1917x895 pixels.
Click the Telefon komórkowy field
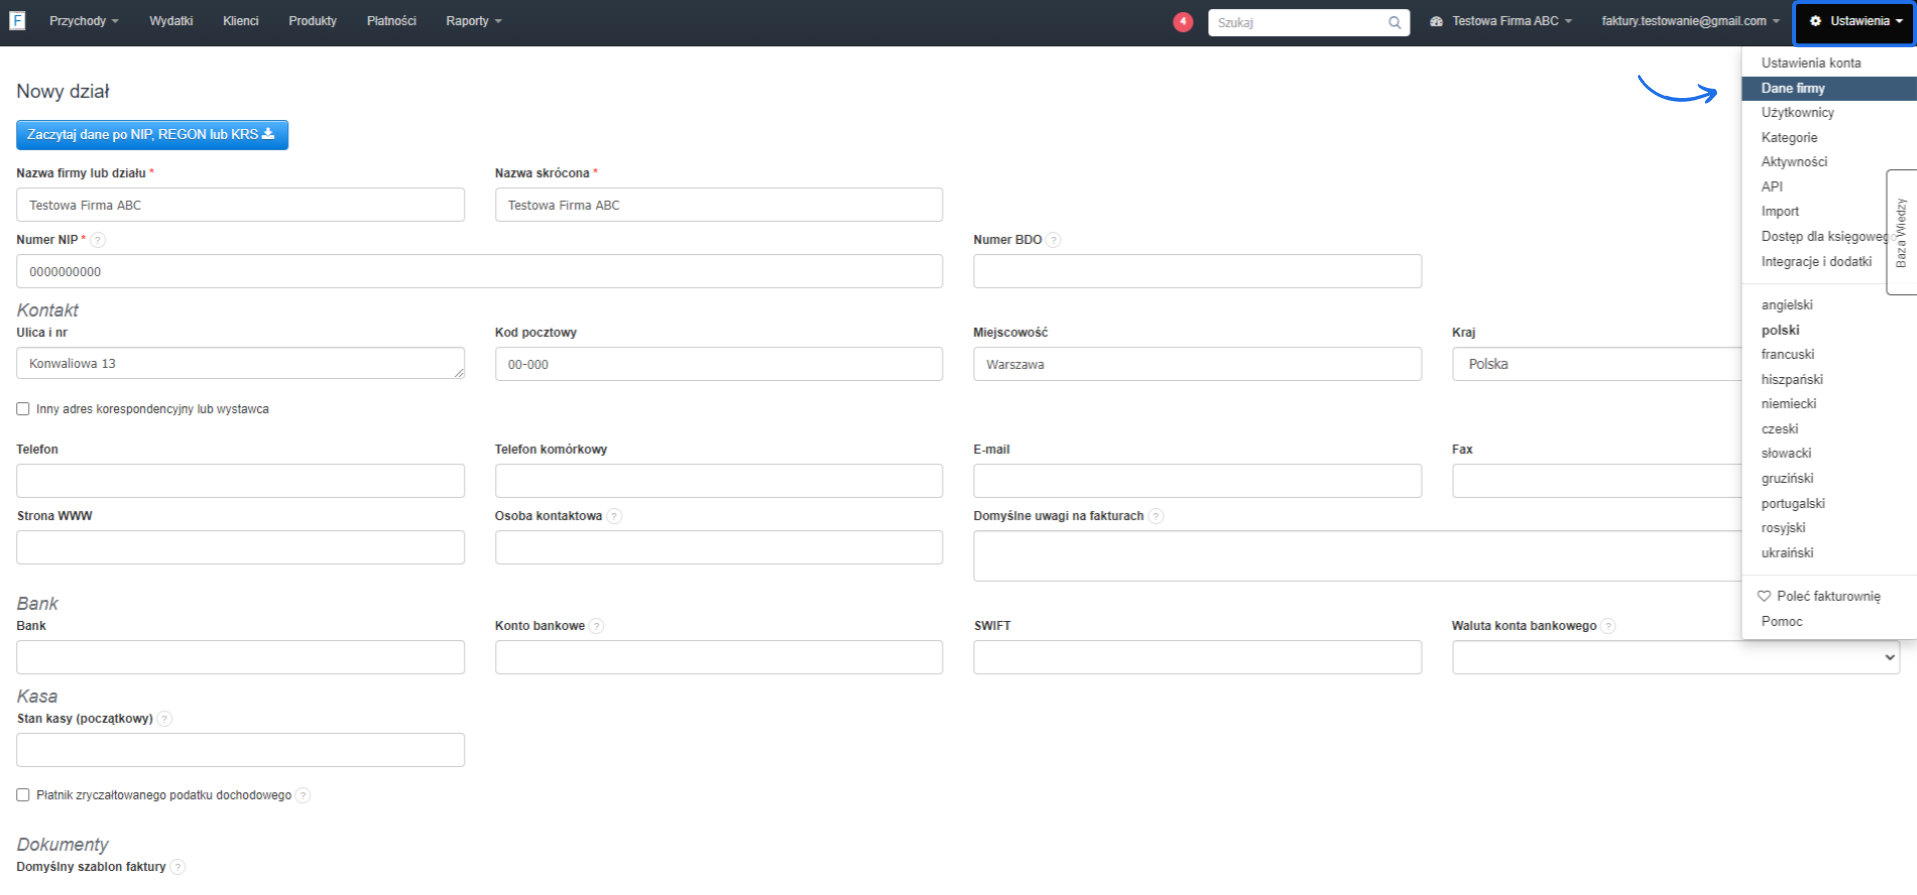click(x=718, y=481)
